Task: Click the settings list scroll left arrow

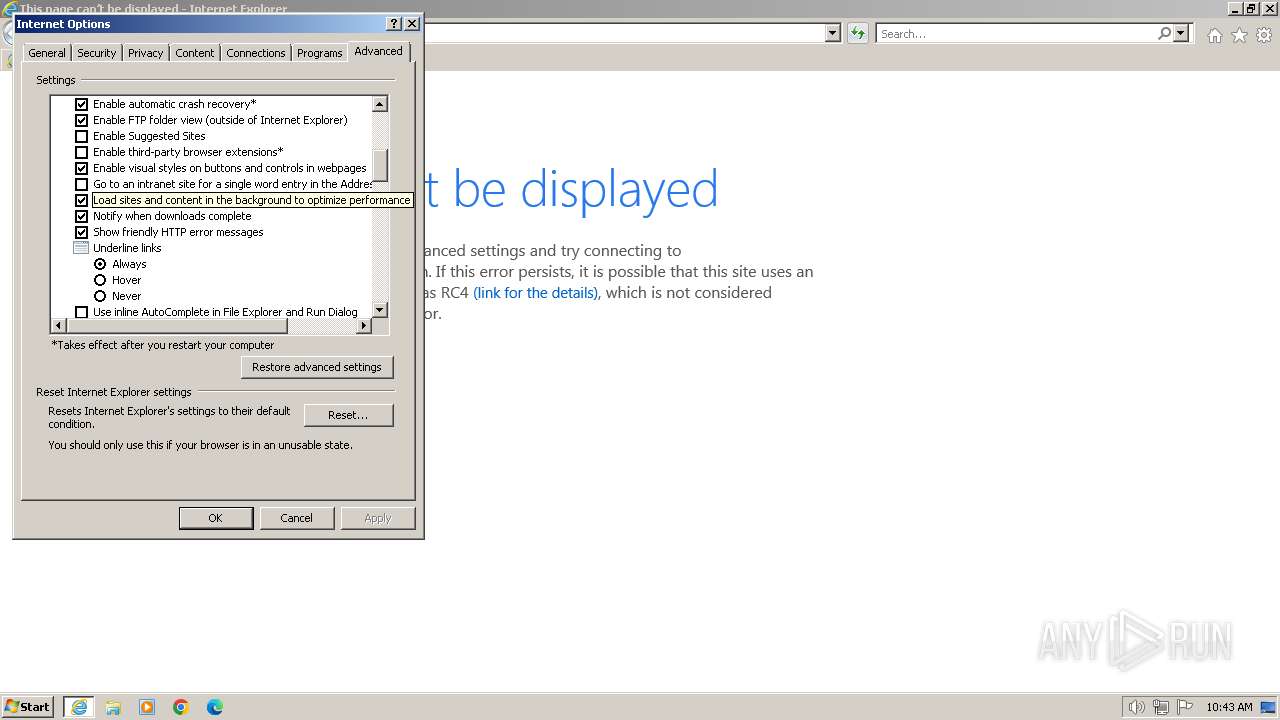Action: click(58, 326)
